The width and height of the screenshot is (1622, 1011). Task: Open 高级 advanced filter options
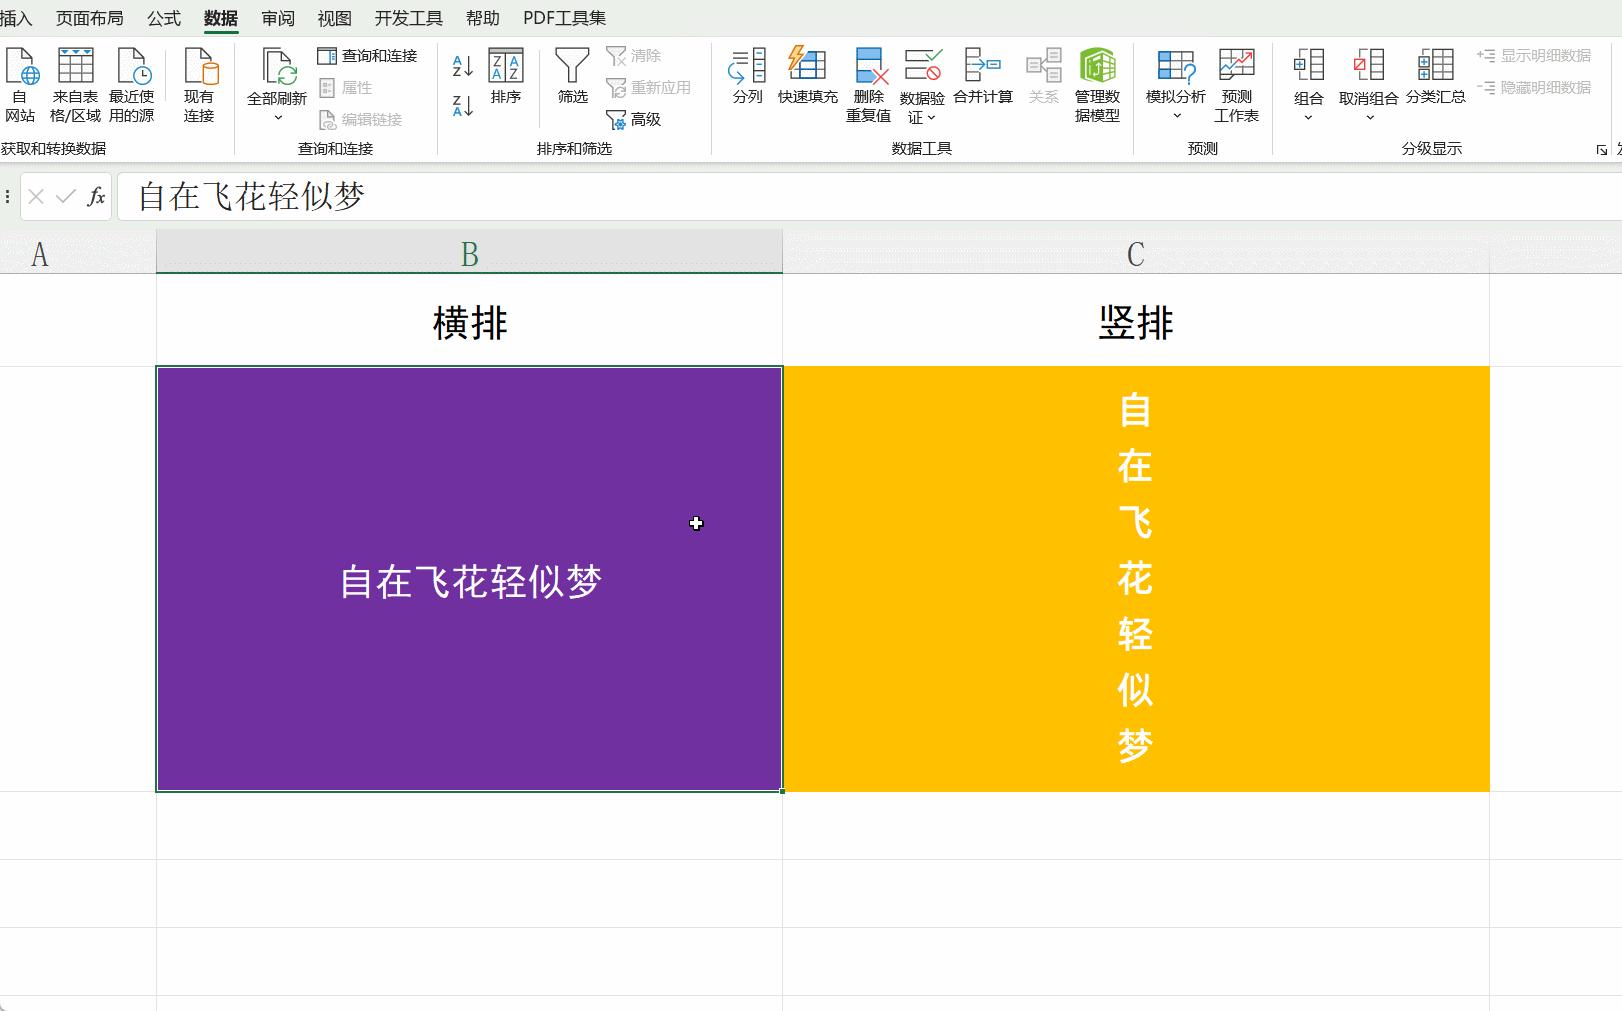coord(638,119)
